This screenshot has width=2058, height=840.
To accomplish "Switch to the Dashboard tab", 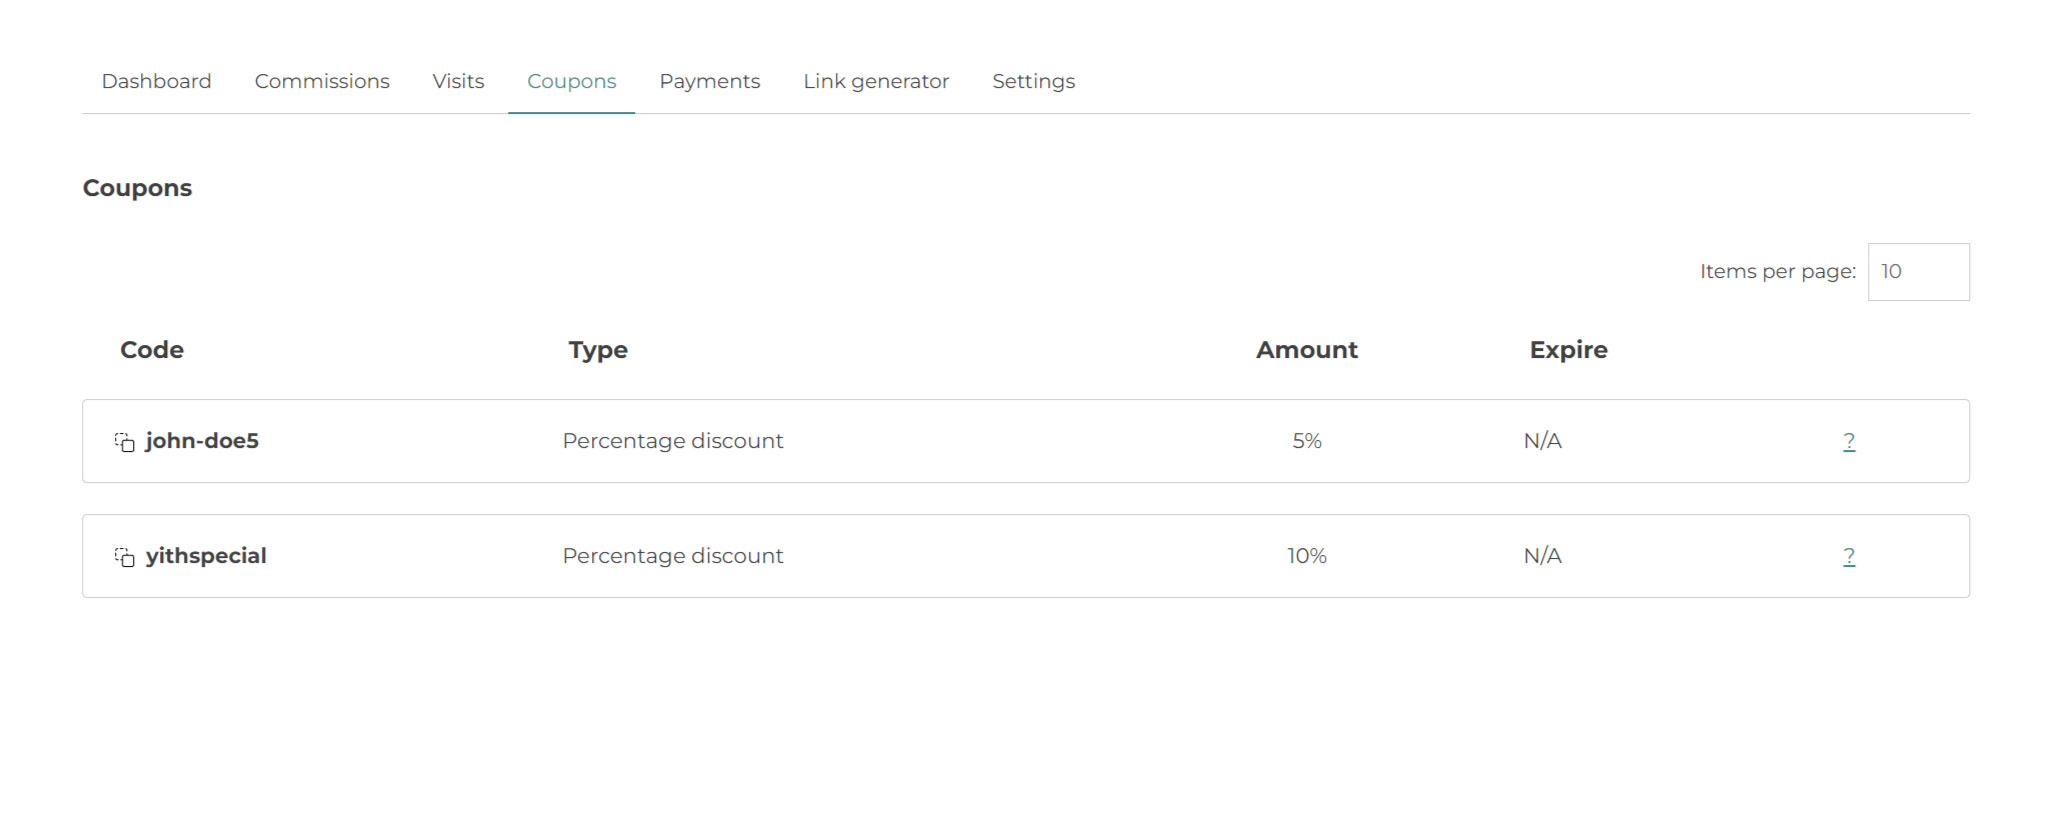I will (156, 81).
